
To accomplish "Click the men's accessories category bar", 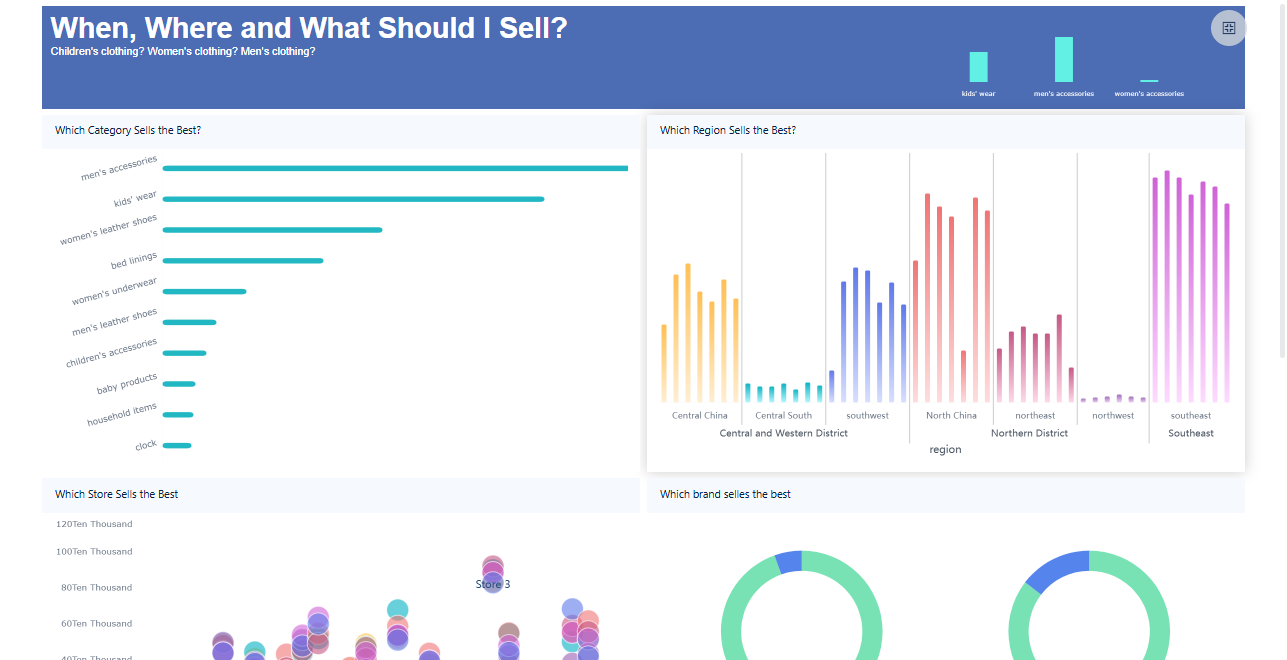I will [395, 168].
